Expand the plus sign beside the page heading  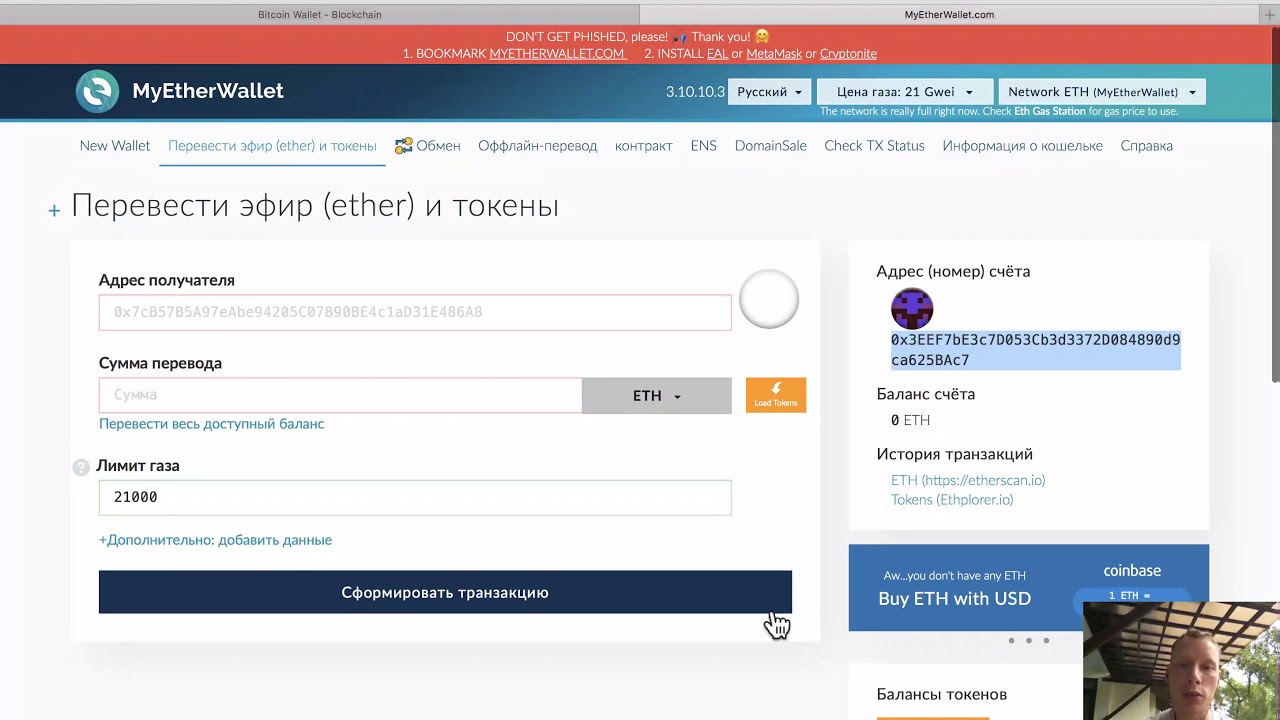coord(54,210)
